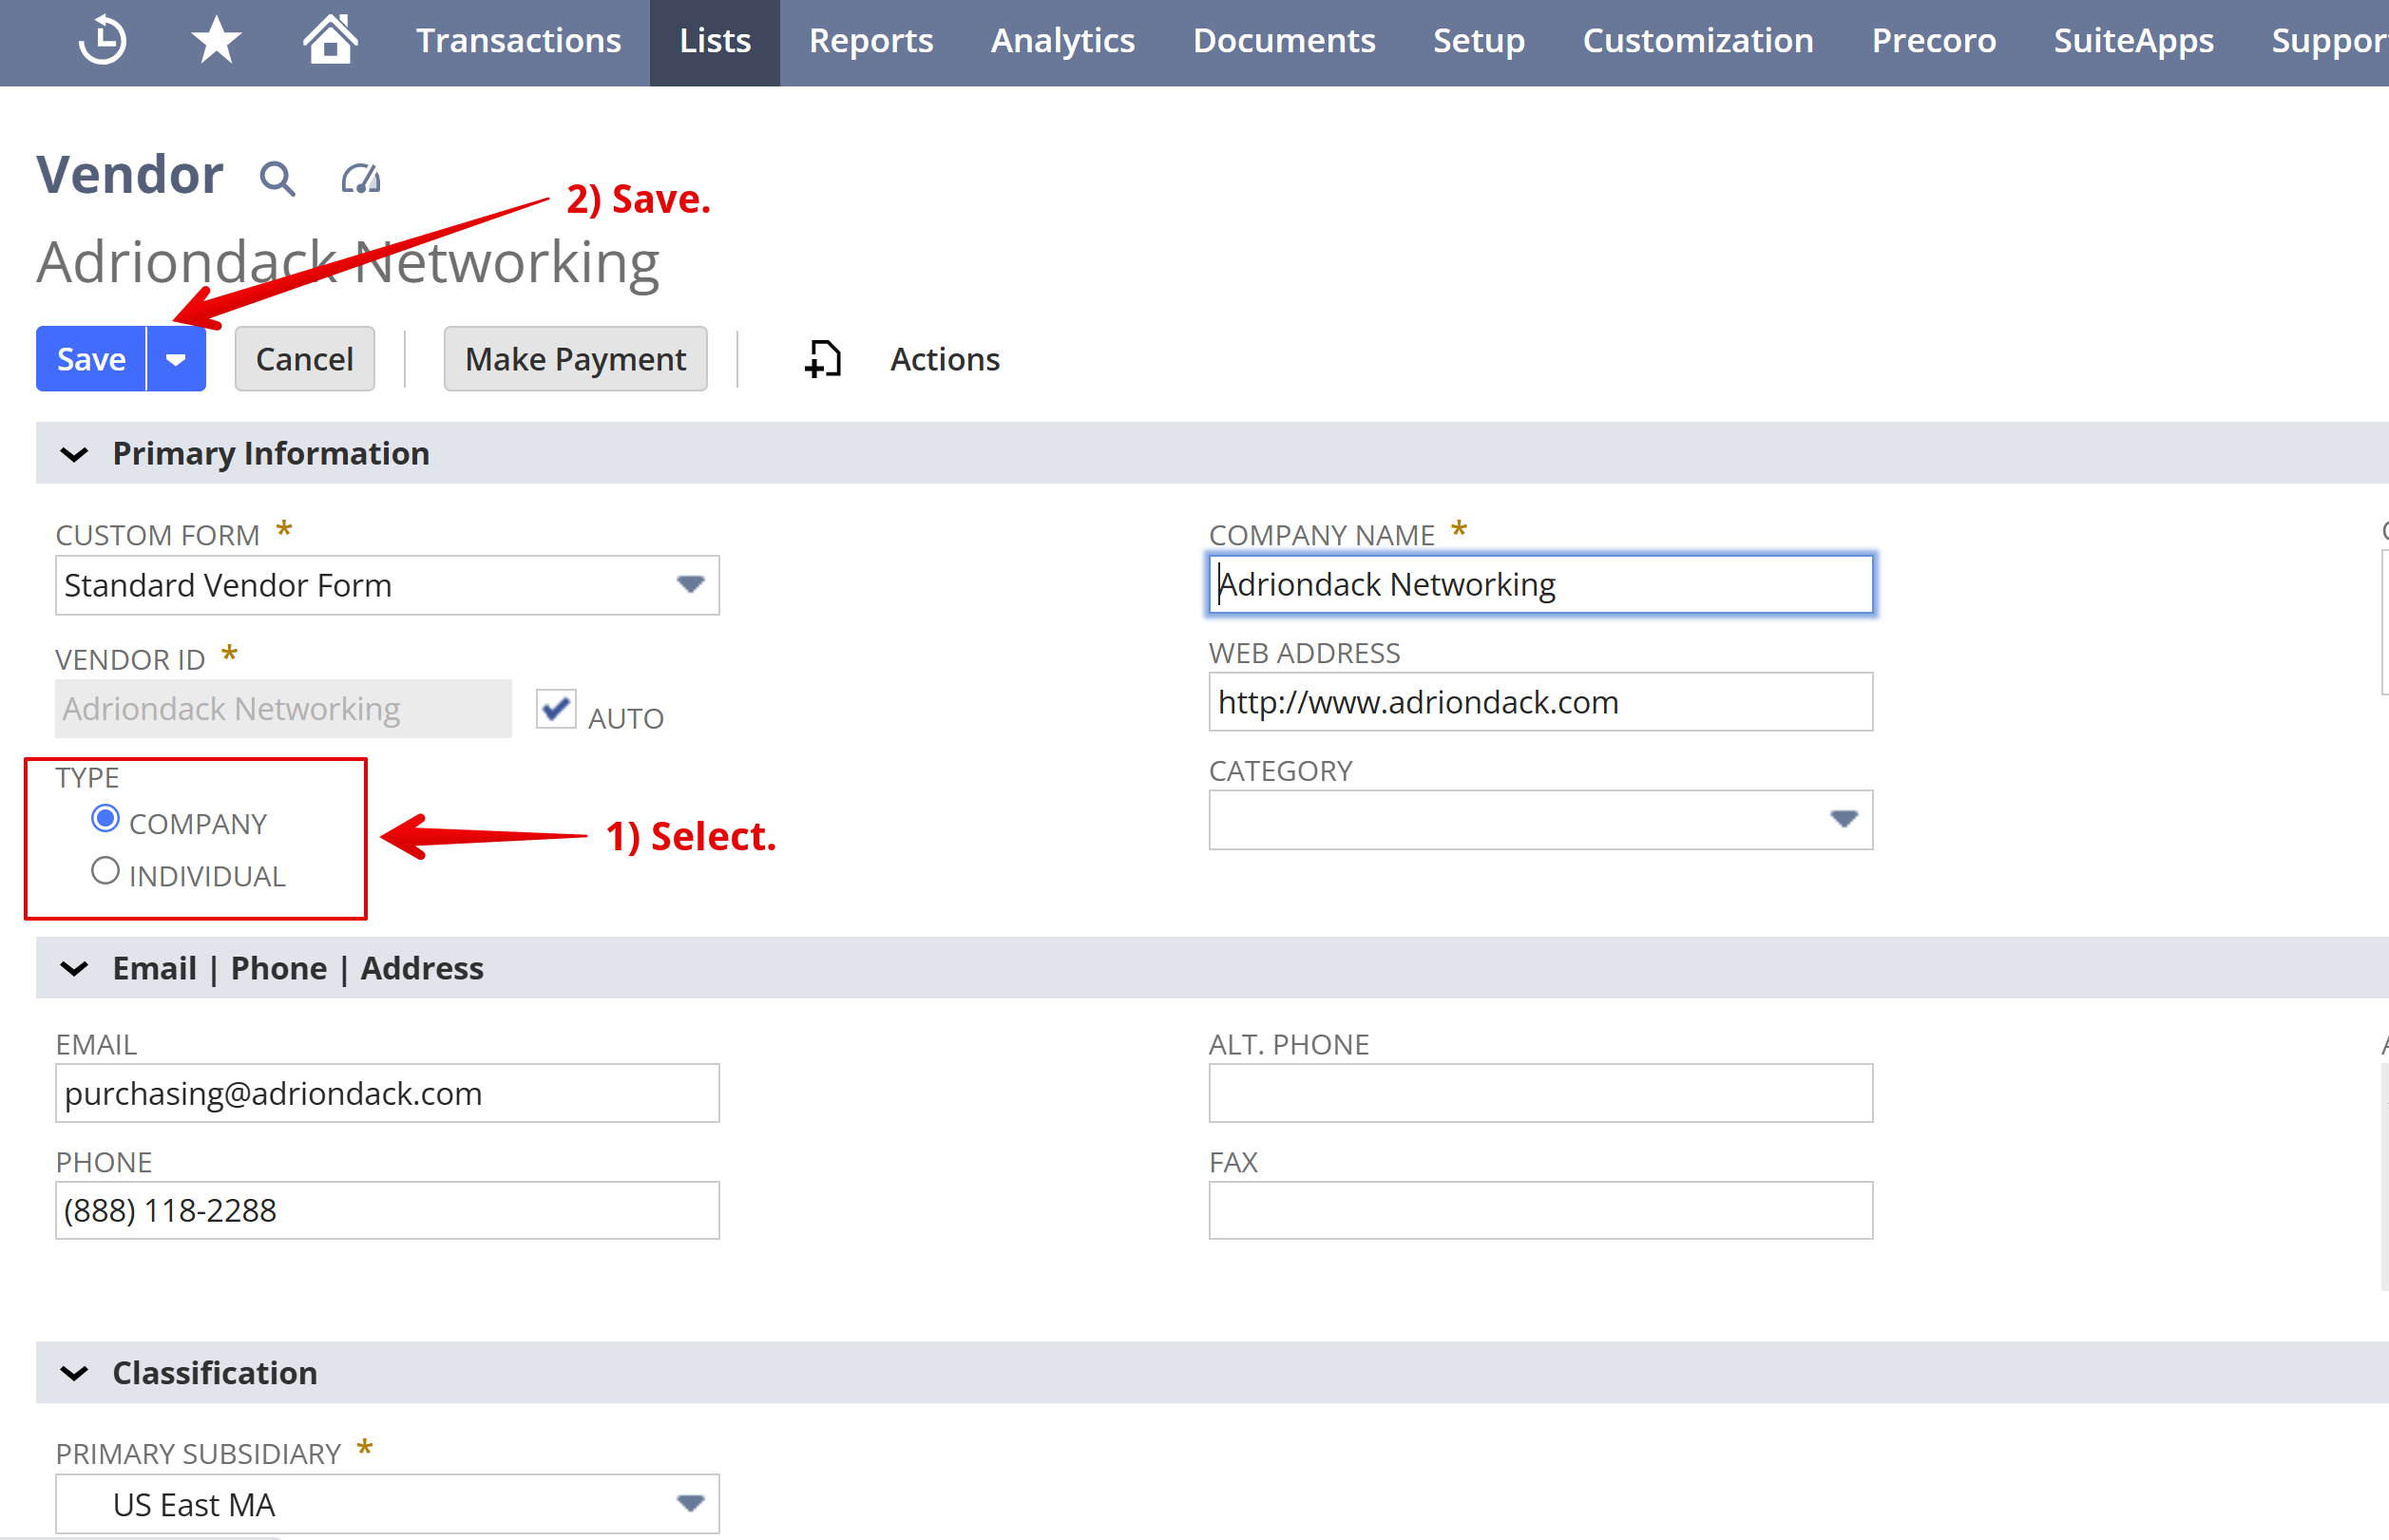Open the Customization menu
Image resolution: width=2389 pixels, height=1540 pixels.
click(x=1697, y=41)
